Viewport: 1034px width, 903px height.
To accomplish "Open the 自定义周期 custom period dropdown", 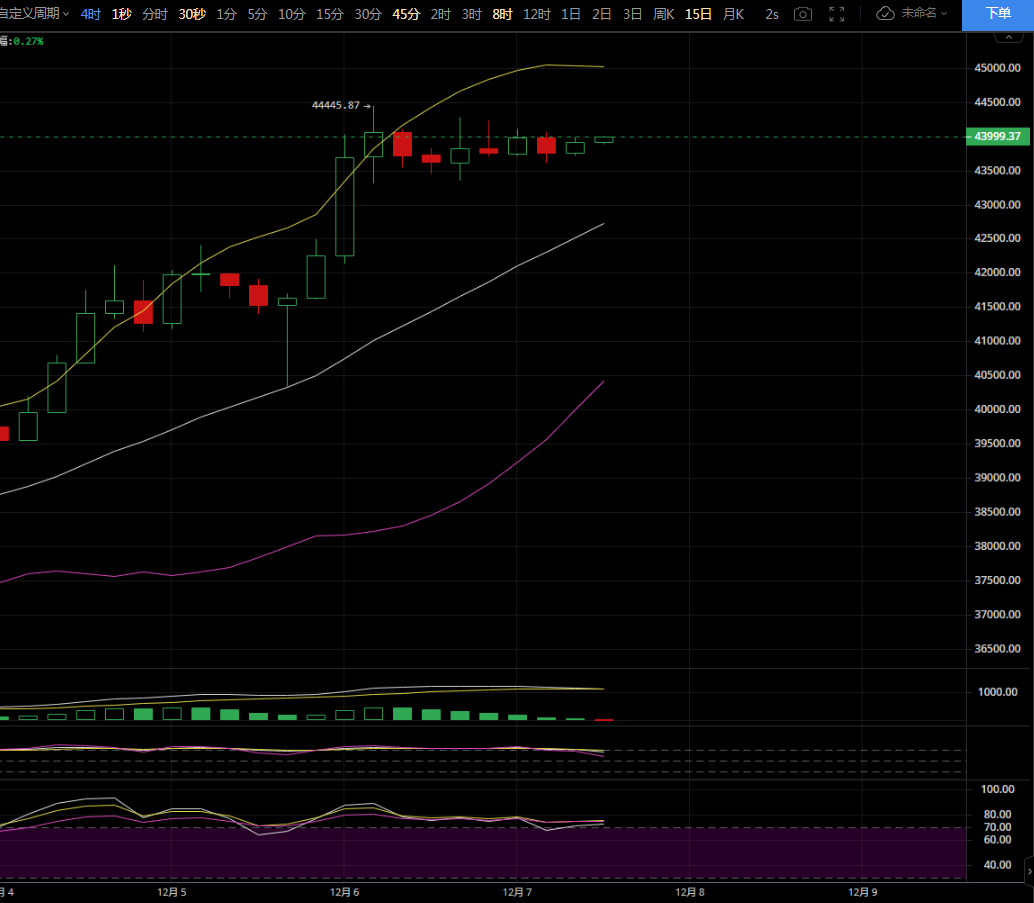I will [x=34, y=14].
